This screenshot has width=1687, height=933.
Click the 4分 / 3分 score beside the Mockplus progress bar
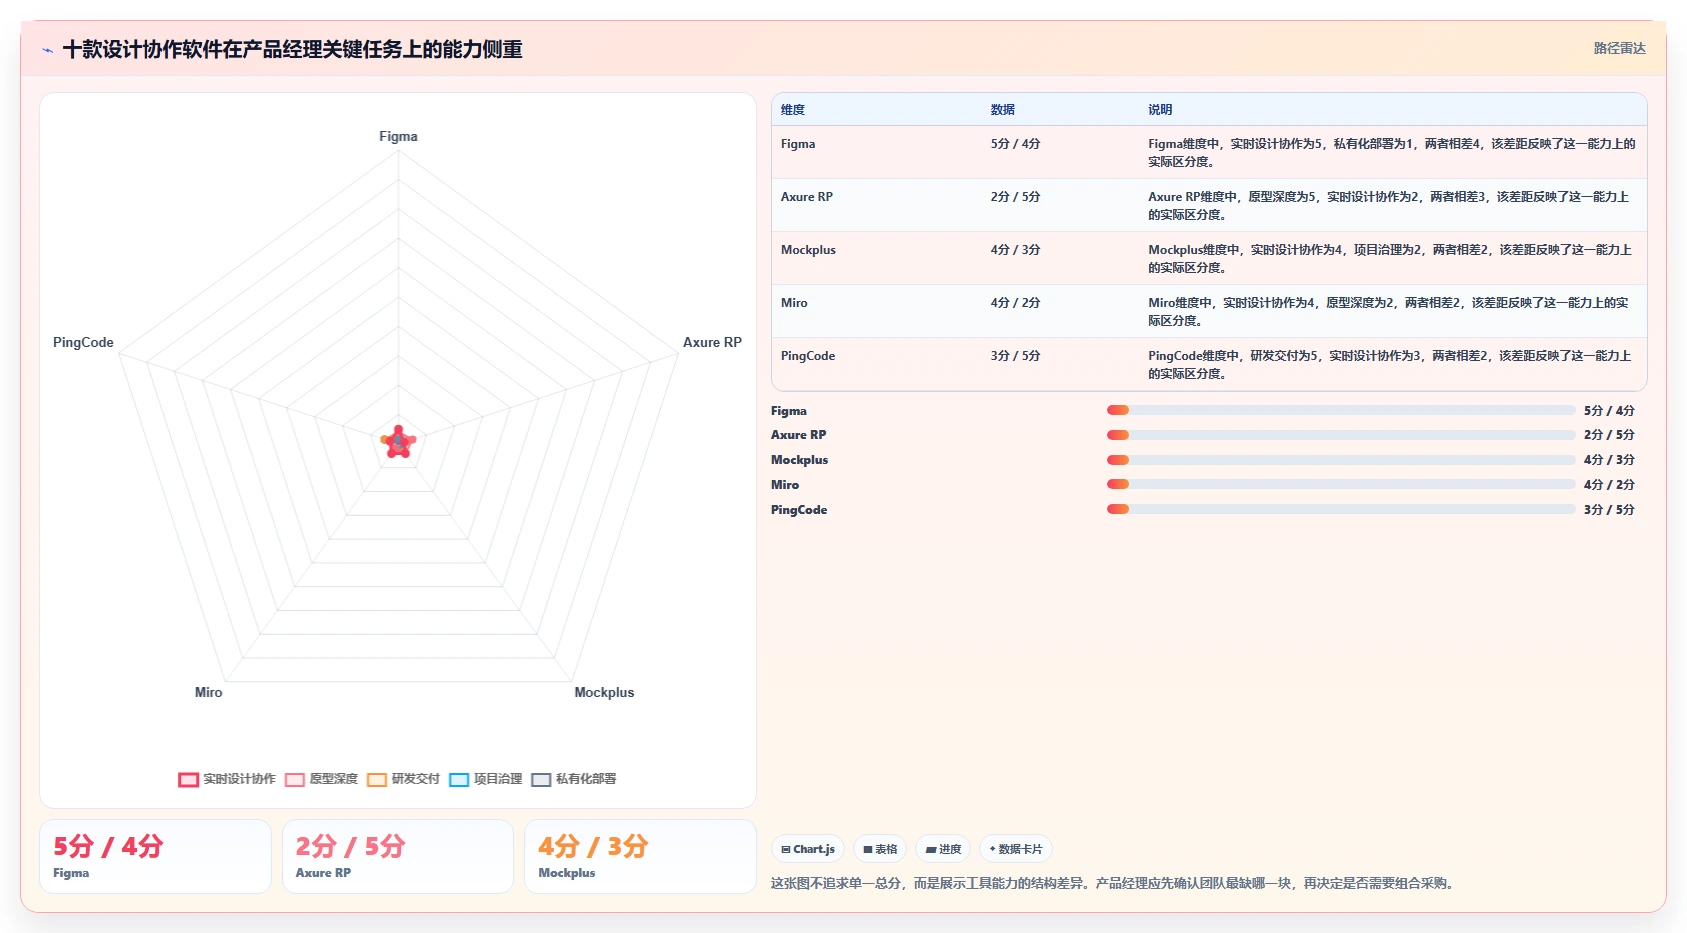1609,460
